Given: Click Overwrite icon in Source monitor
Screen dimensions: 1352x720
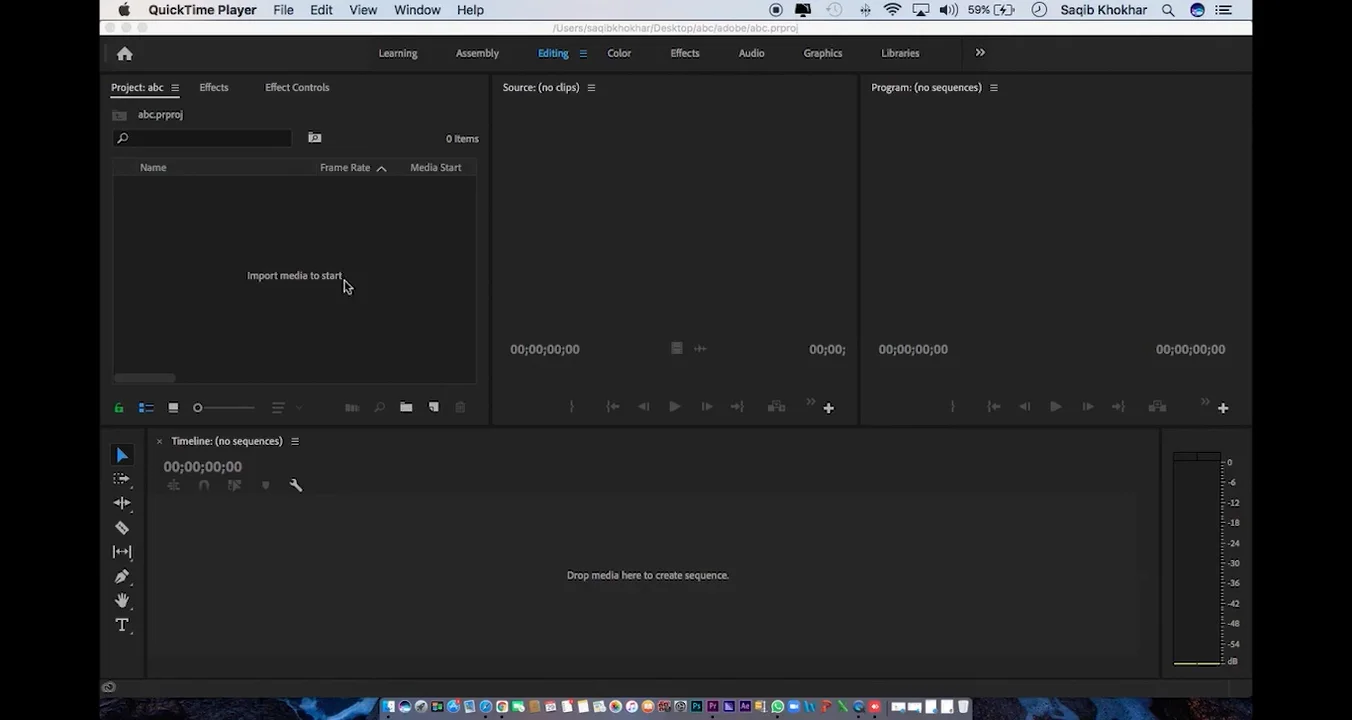Looking at the screenshot, I should click(x=776, y=407).
